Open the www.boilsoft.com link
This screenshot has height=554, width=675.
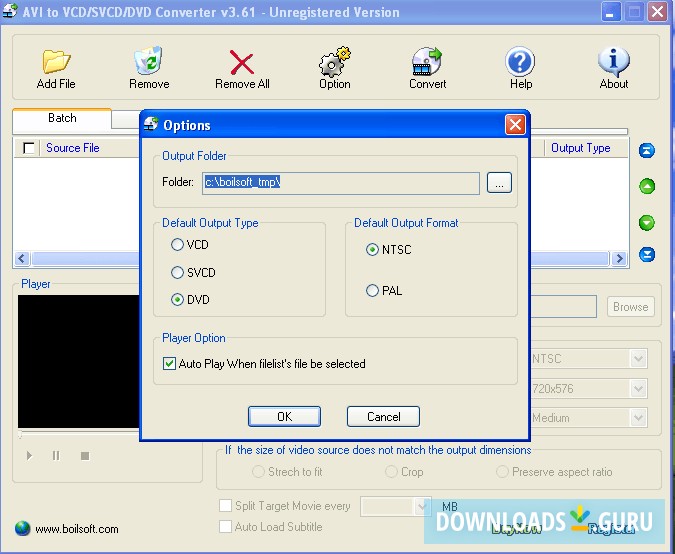coord(77,529)
